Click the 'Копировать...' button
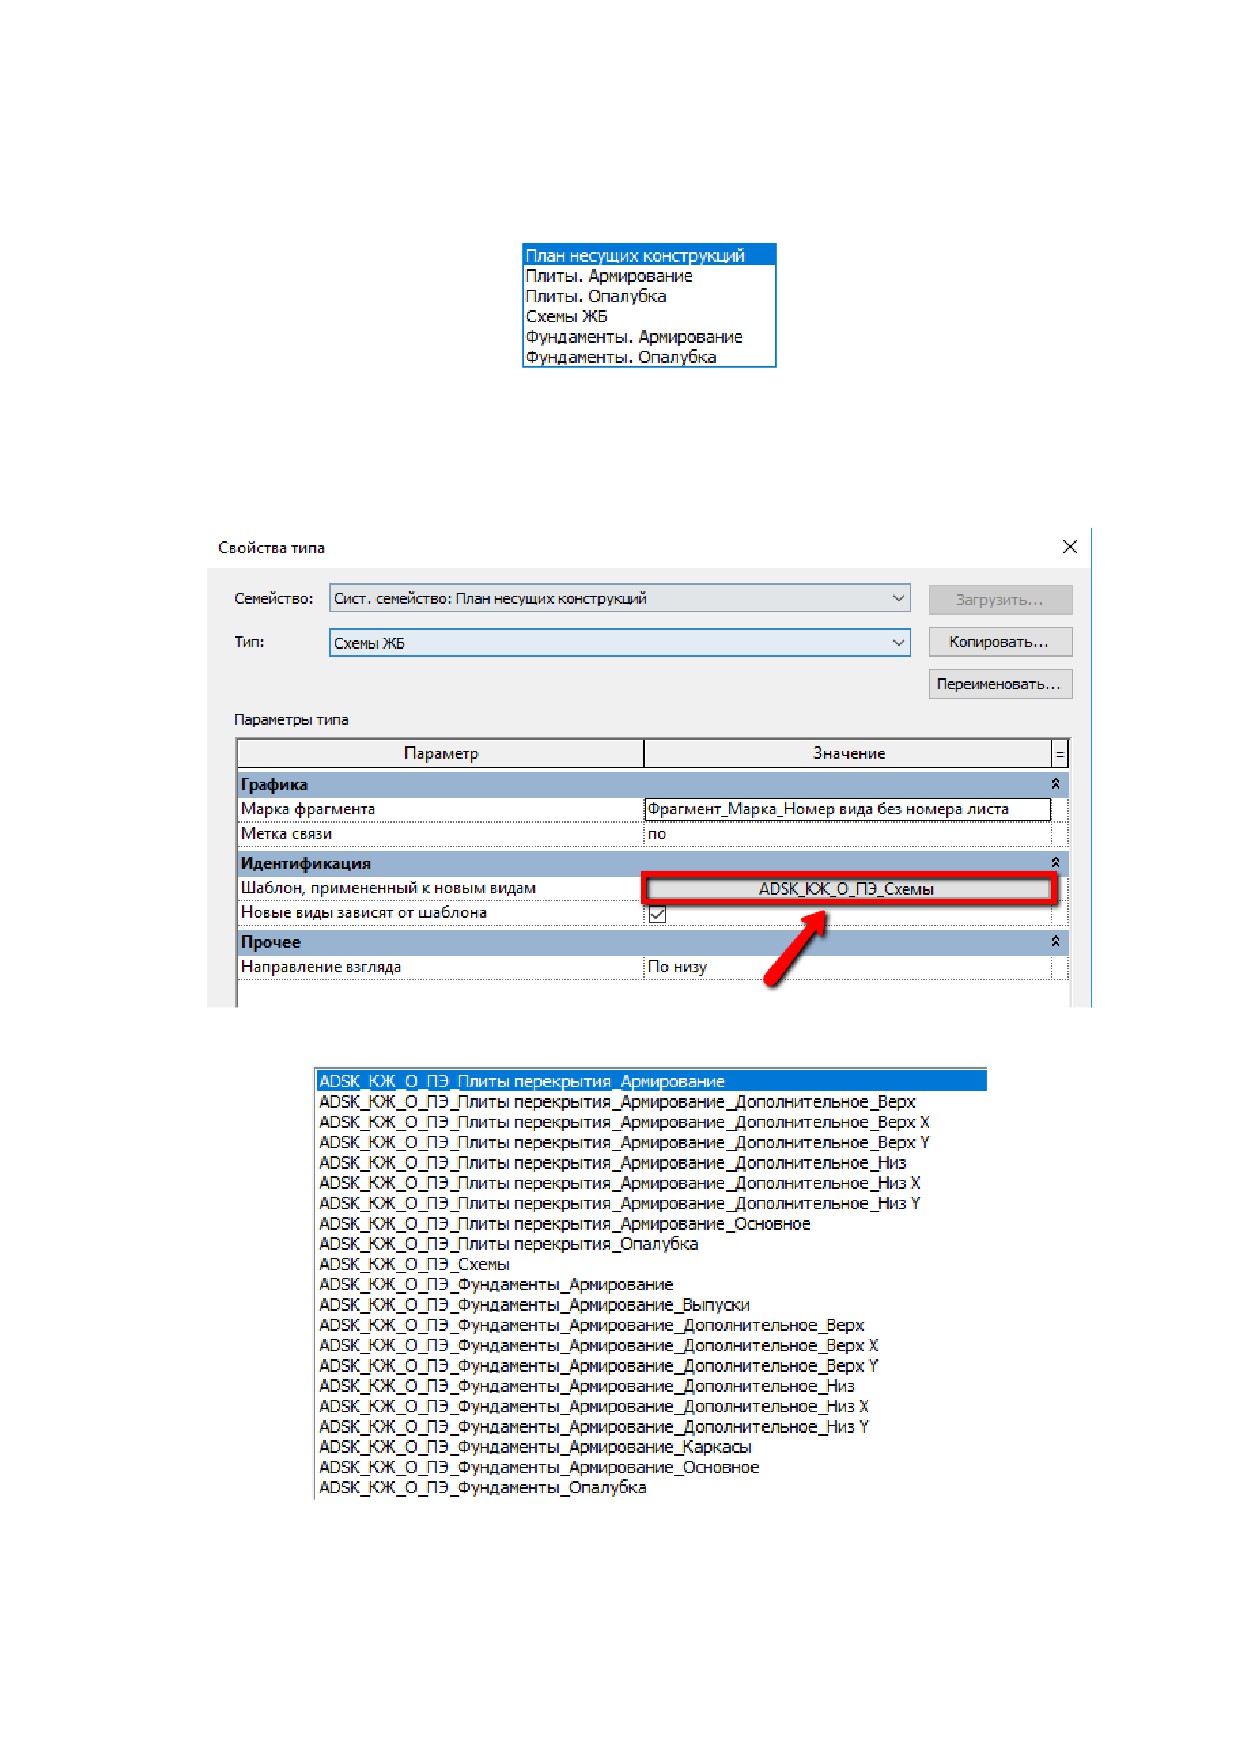Screen dimensions: 1239x1752 (1000, 642)
